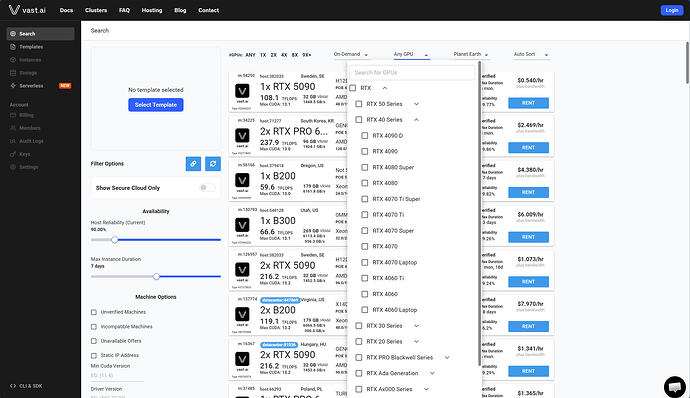This screenshot has width=690, height=398.
Task: Toggle Show Secure Cloud Only switch
Action: tap(207, 188)
